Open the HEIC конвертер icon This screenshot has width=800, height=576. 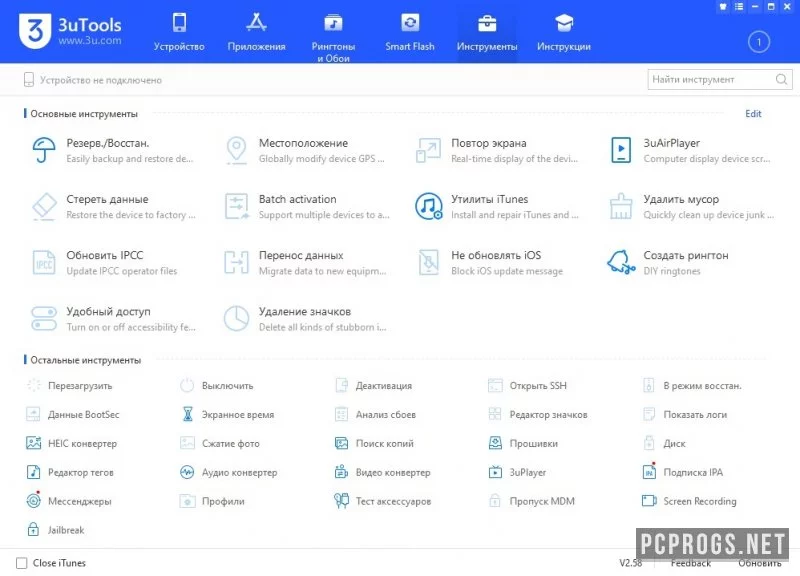(34, 443)
